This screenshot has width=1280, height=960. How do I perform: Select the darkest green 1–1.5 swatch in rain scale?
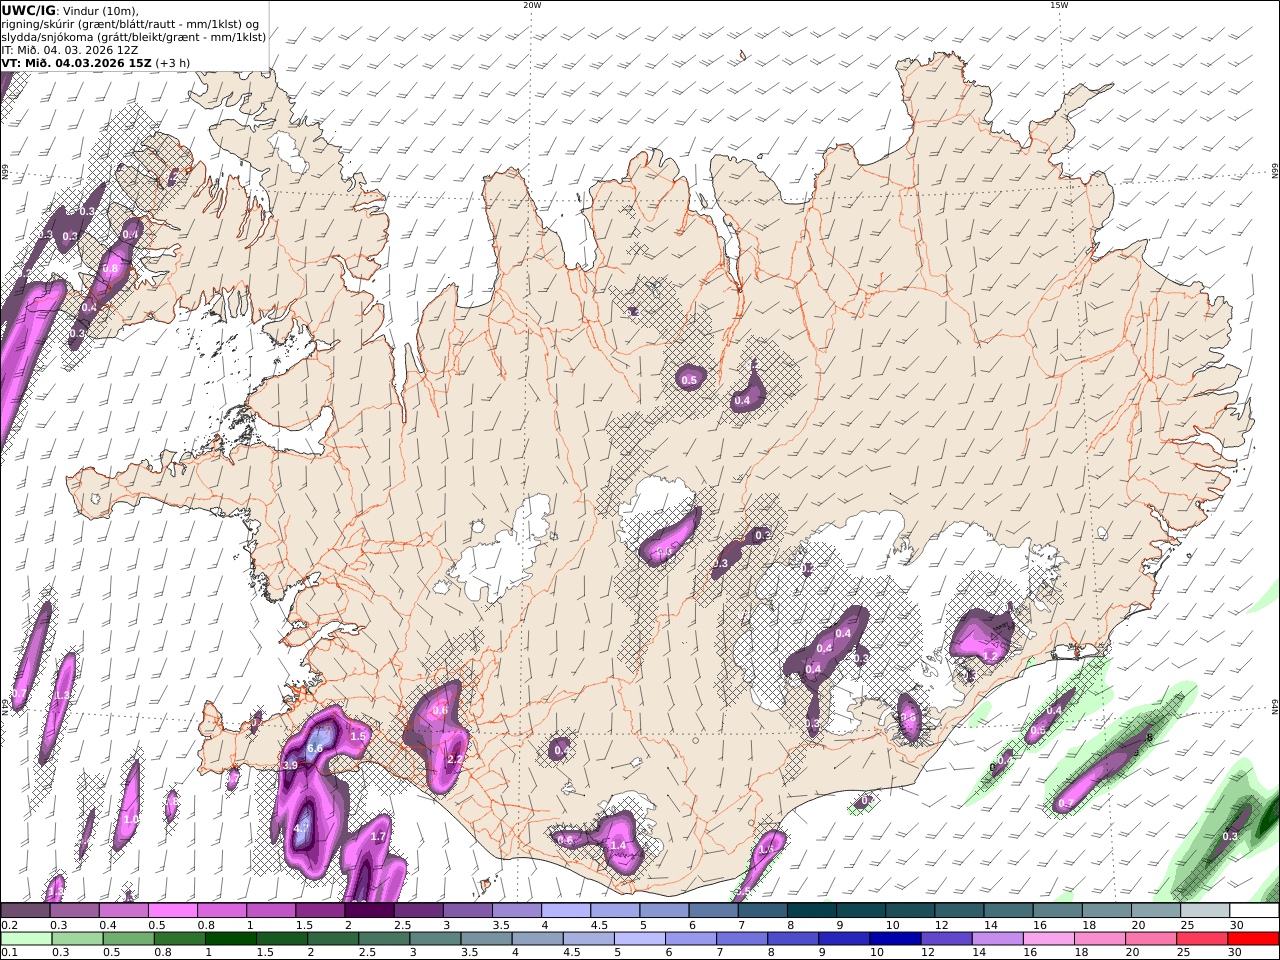point(230,939)
